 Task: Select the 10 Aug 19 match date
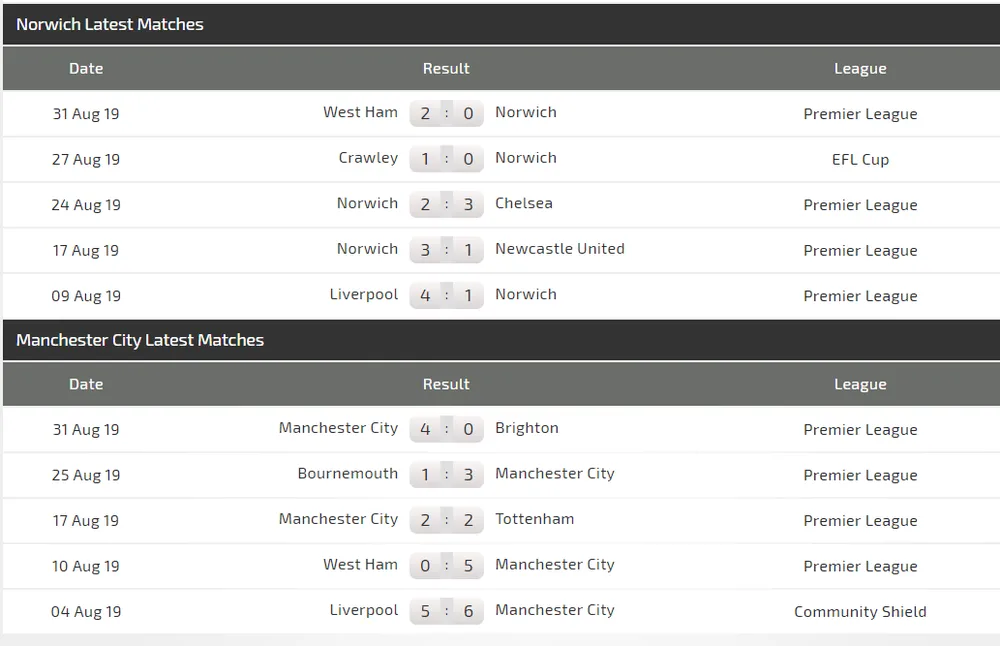86,566
